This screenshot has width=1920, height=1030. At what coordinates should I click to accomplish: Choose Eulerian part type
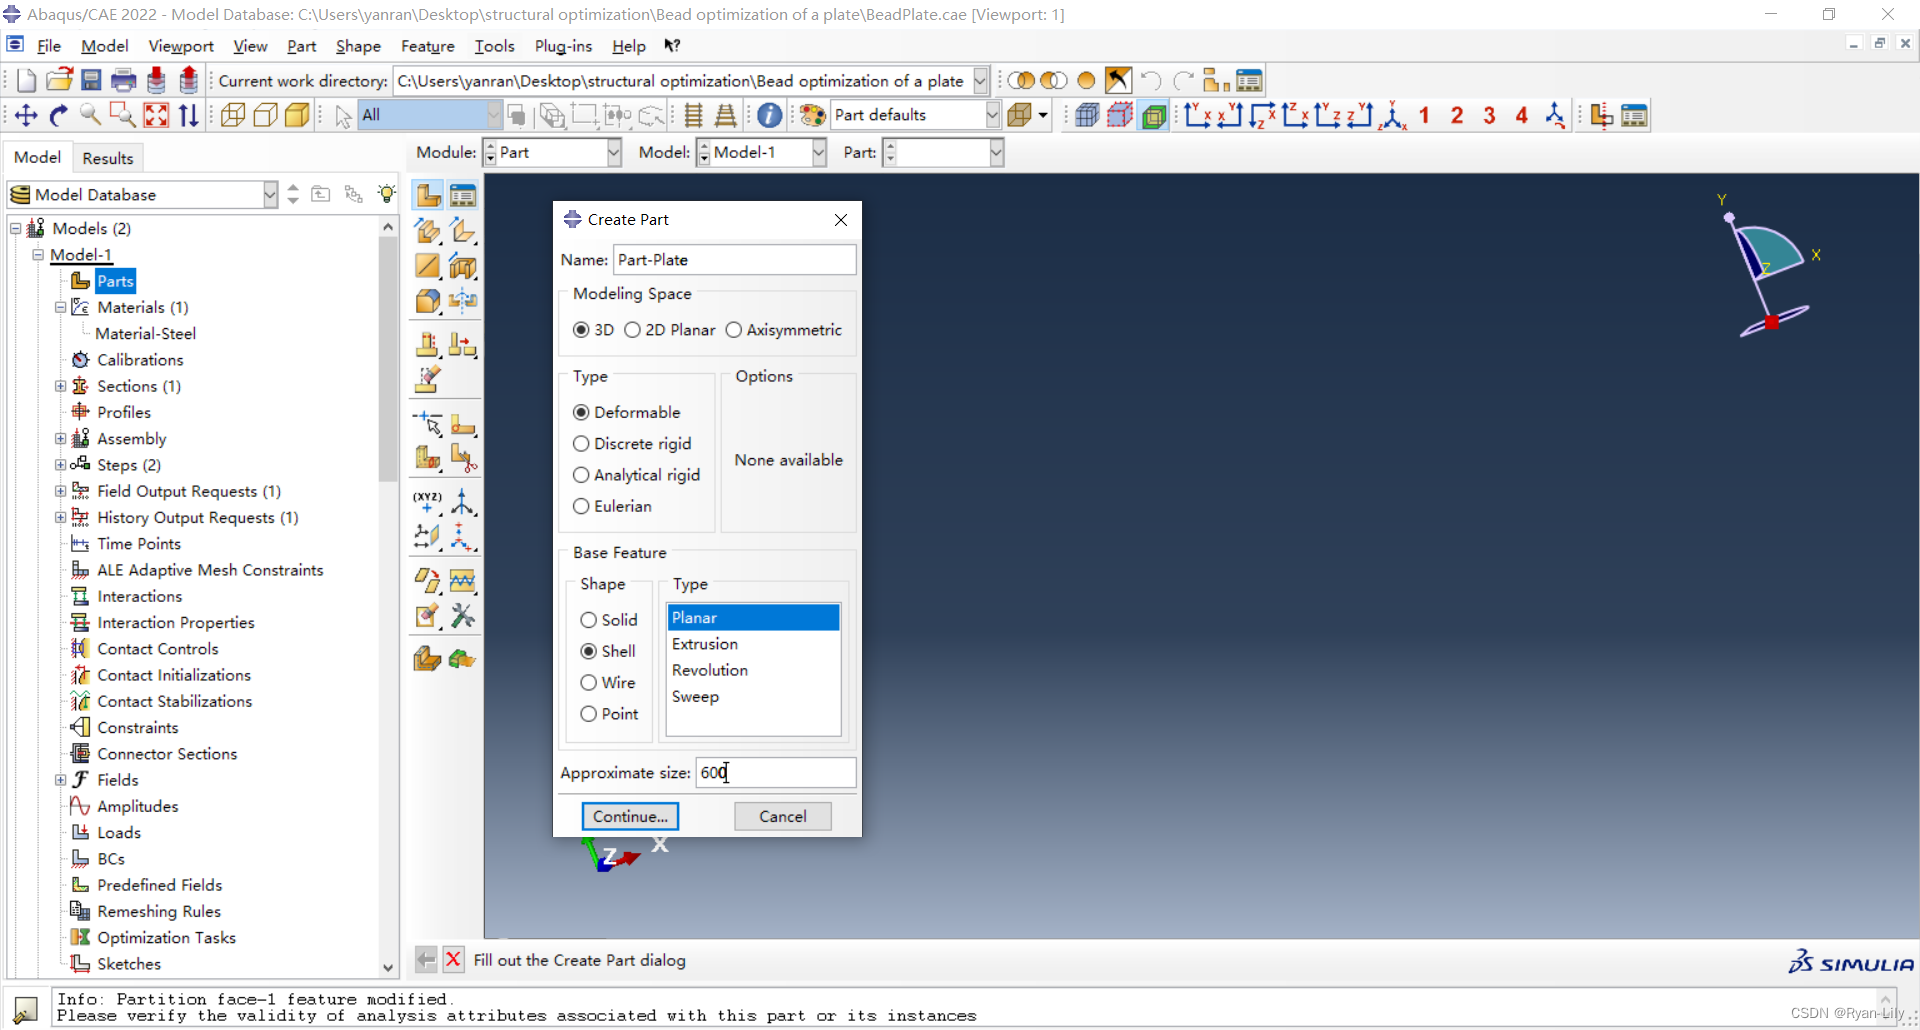[612, 506]
